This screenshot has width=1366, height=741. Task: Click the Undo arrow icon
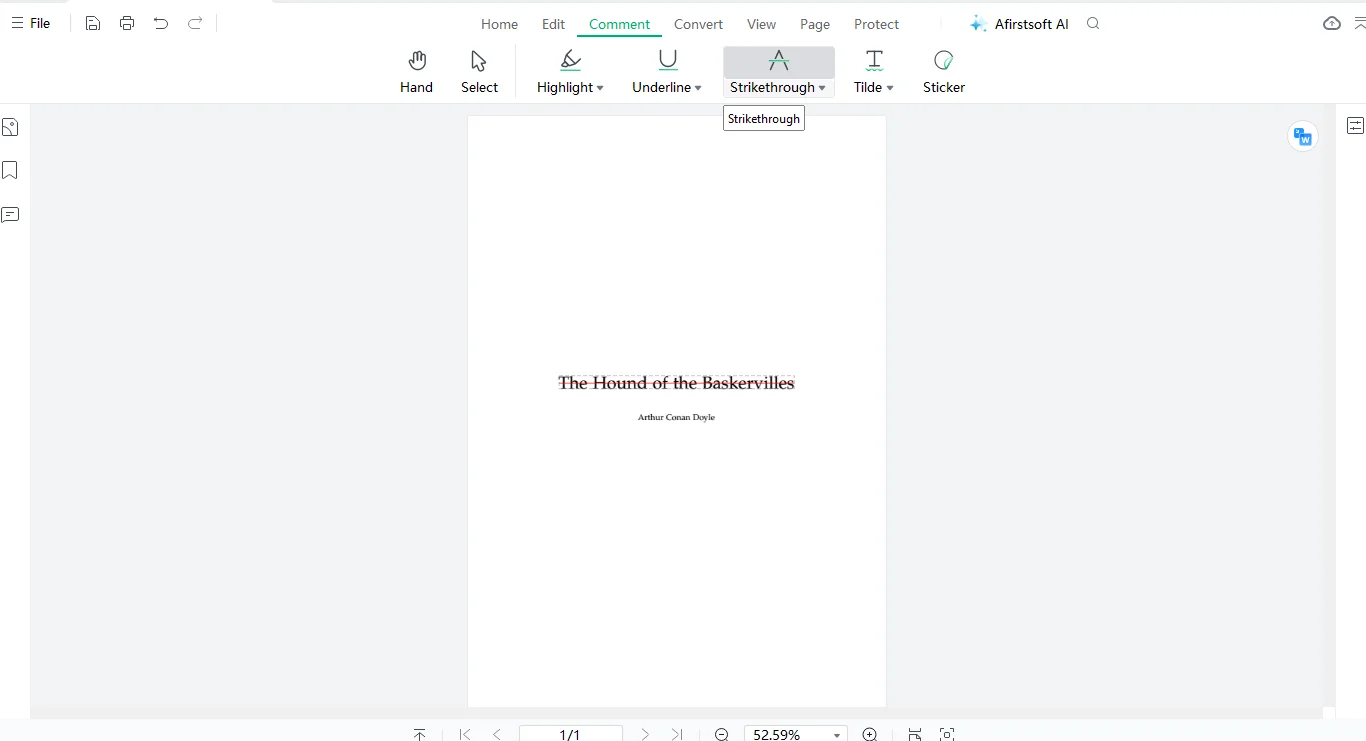click(161, 23)
